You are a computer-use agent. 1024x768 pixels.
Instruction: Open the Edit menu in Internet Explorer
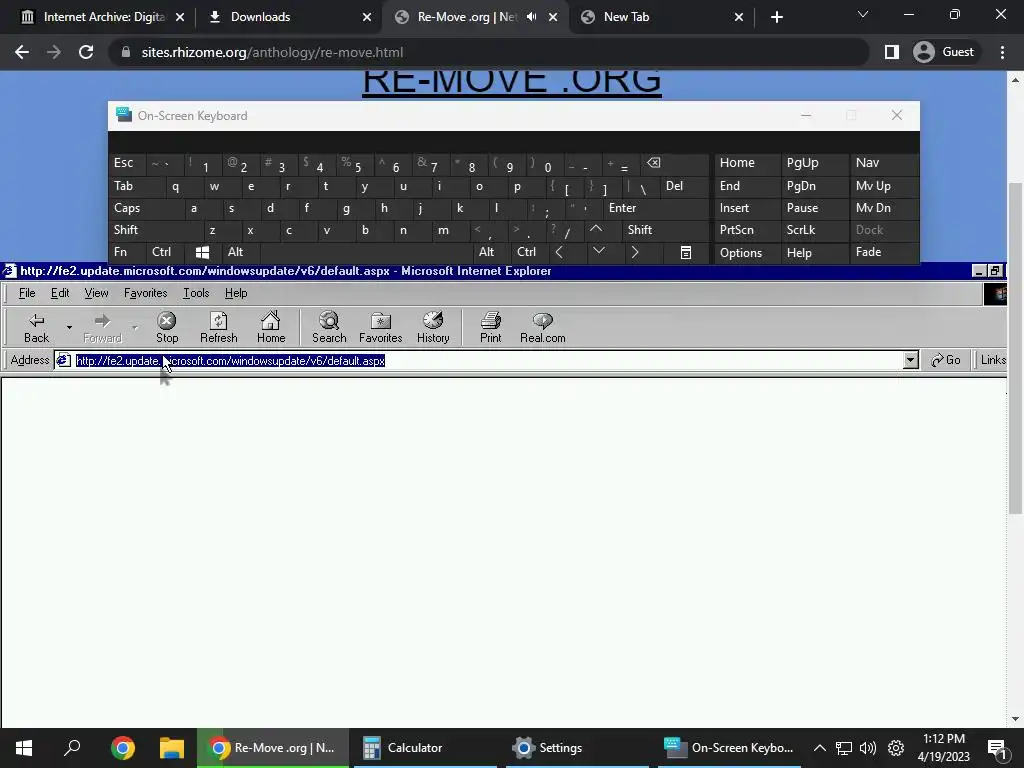pos(60,293)
